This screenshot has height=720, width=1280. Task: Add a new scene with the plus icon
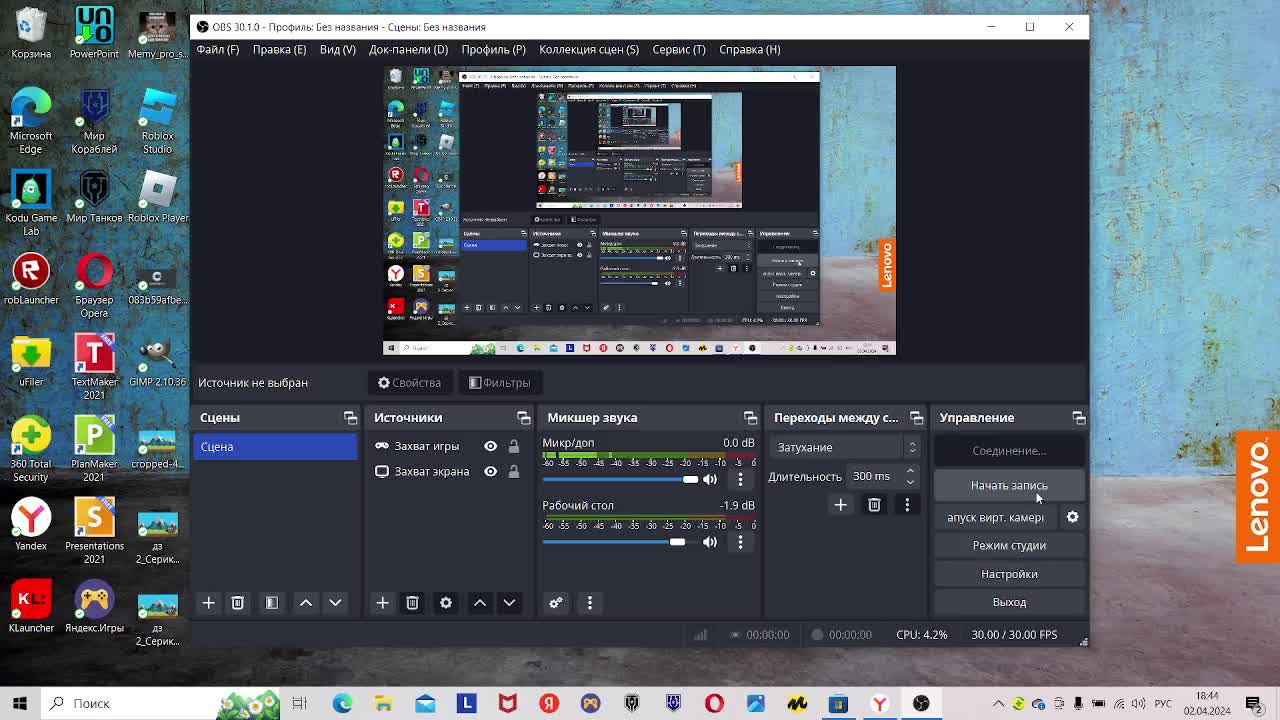[208, 603]
